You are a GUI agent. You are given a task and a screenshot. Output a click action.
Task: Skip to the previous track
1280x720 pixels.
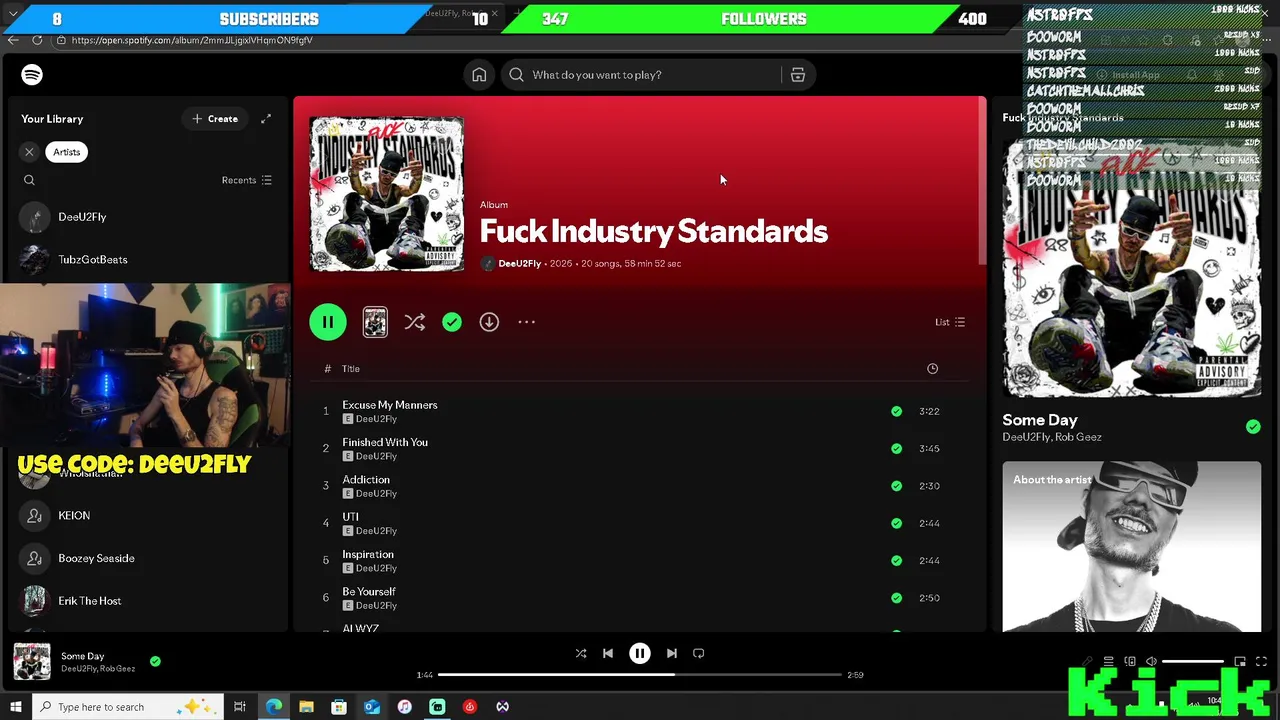pyautogui.click(x=608, y=654)
